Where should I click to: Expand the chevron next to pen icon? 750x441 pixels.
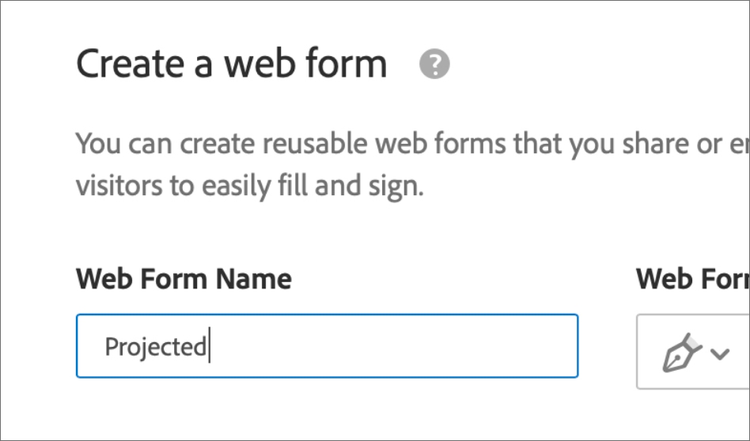click(x=720, y=353)
